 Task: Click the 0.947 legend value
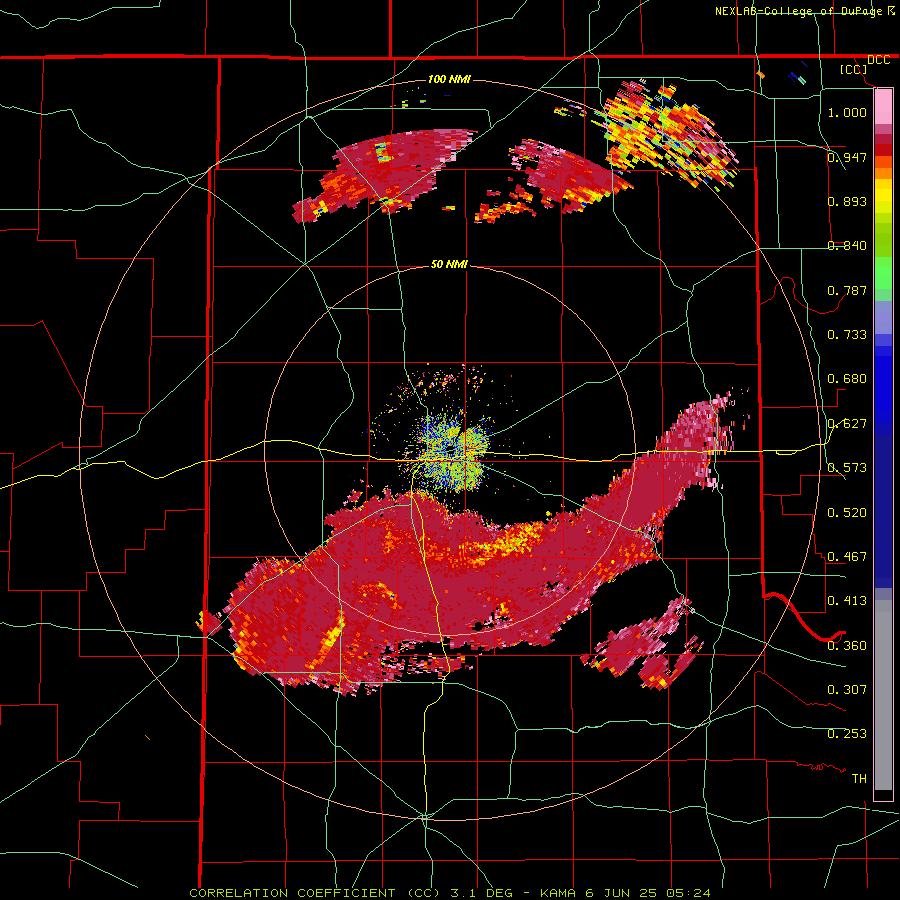847,157
